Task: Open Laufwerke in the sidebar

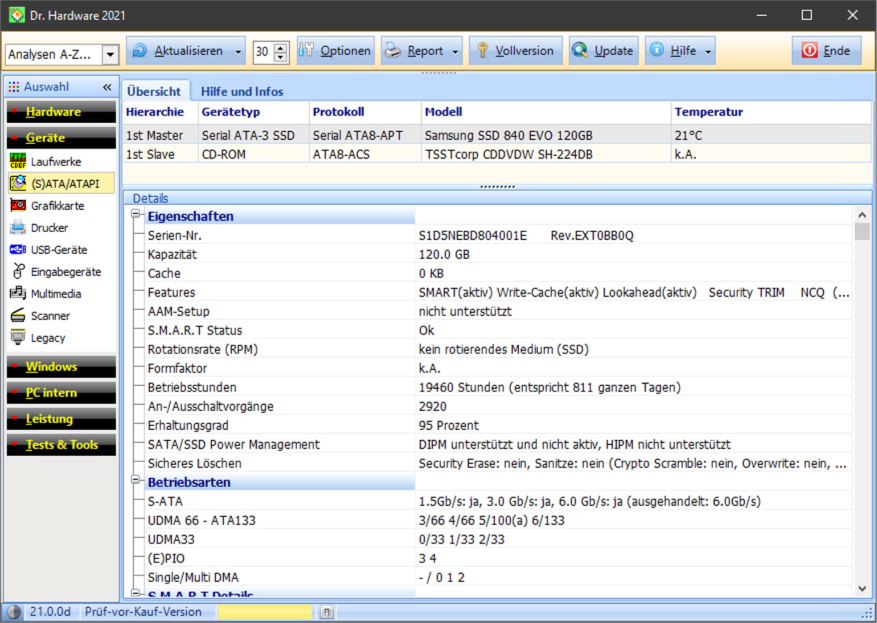Action: 56,161
